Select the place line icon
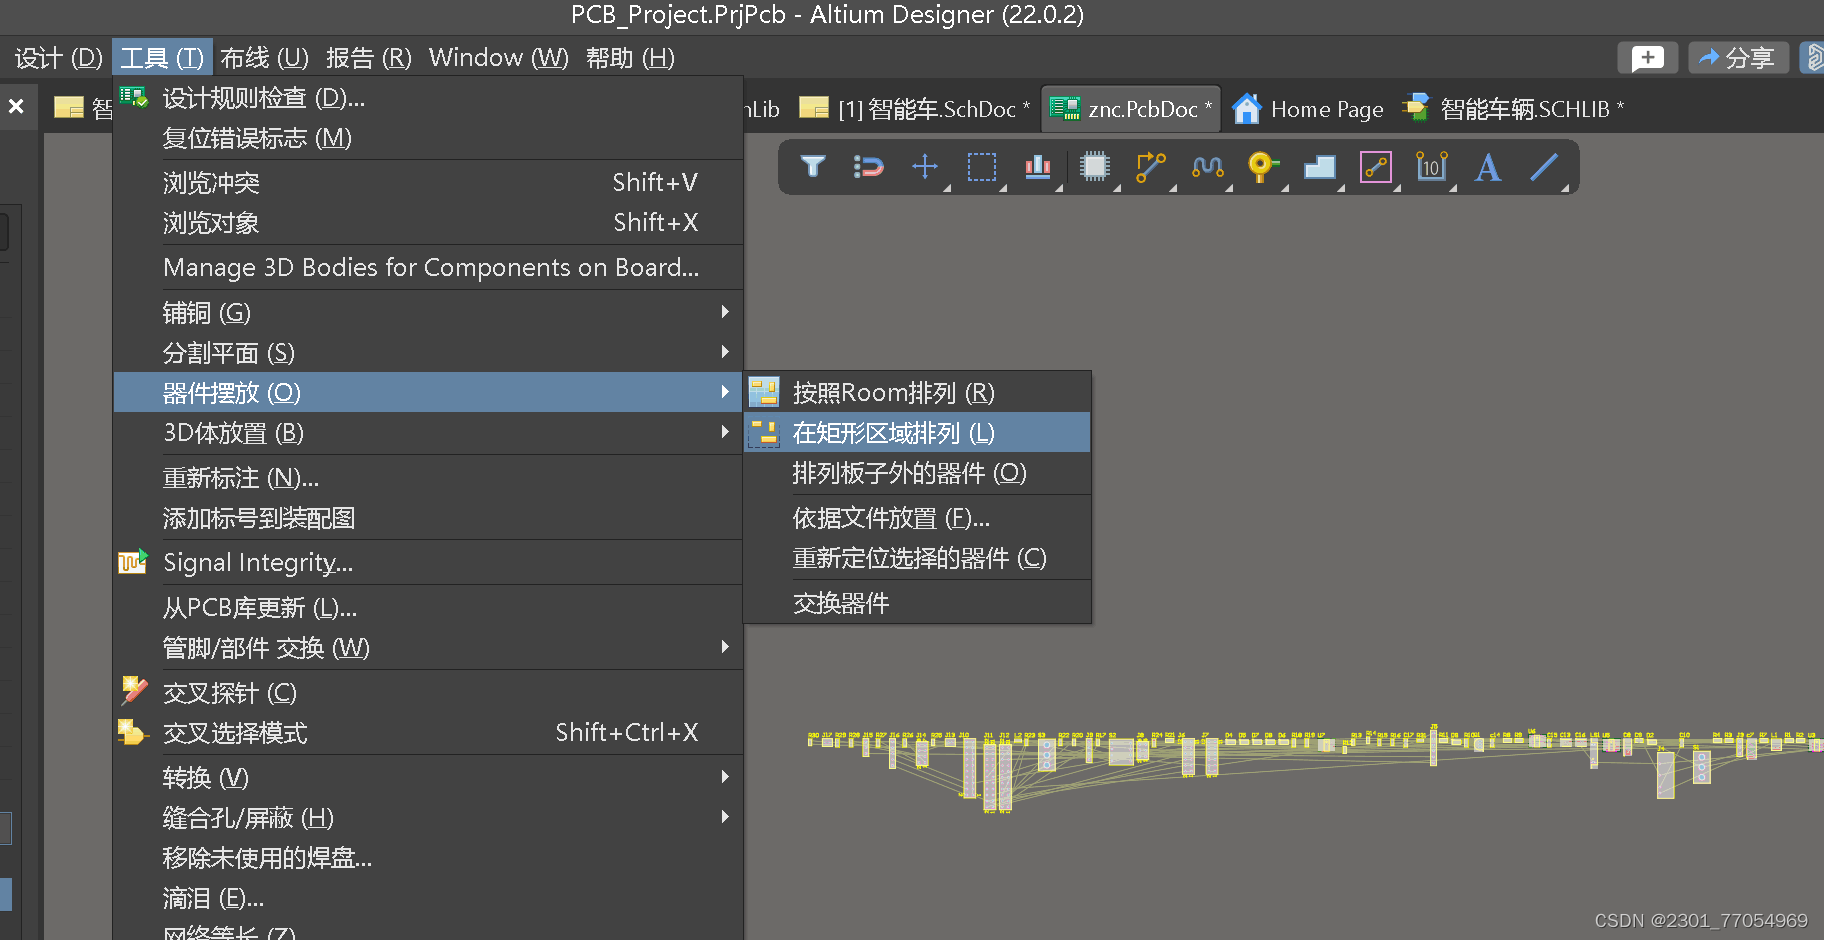1824x940 pixels. [x=1544, y=167]
